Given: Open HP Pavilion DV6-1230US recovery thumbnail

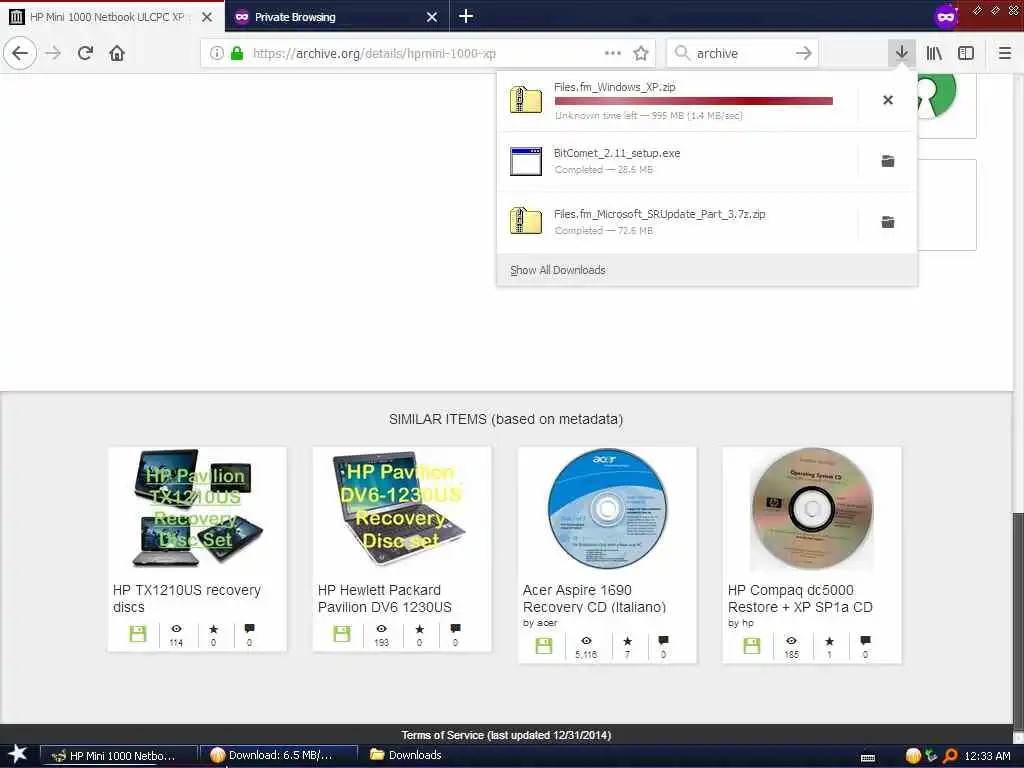Looking at the screenshot, I should pos(402,508).
